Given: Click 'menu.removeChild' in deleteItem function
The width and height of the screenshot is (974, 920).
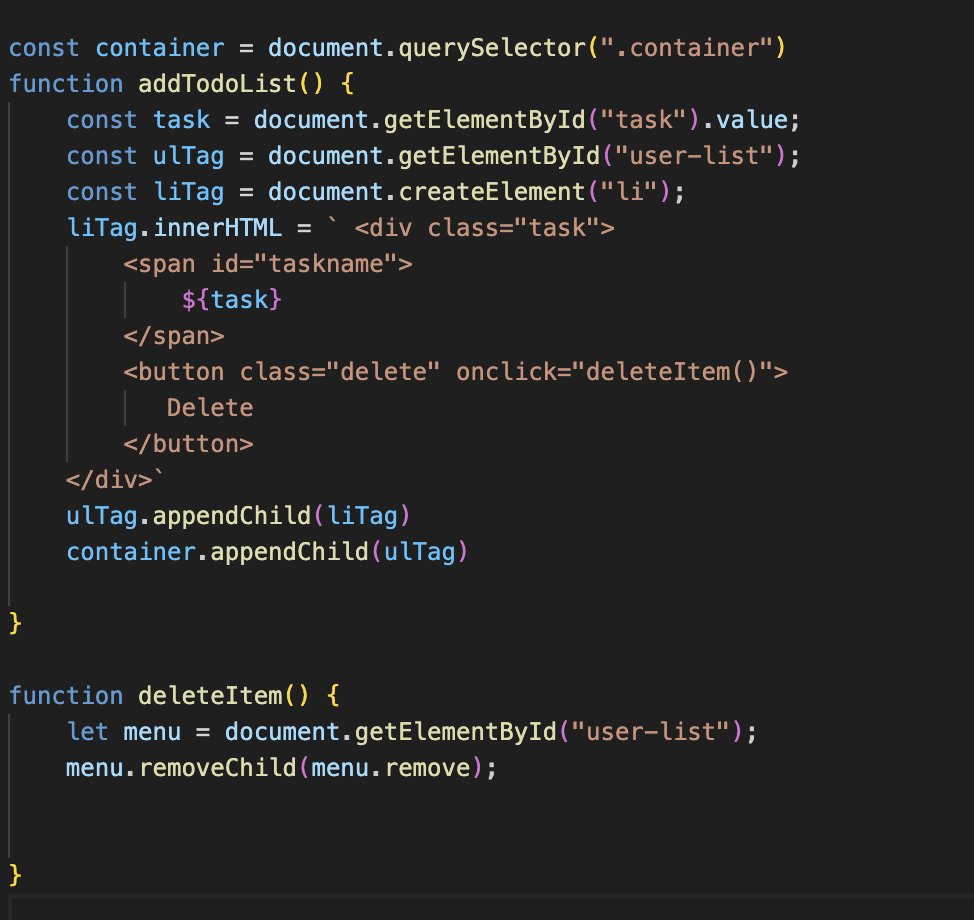Looking at the screenshot, I should coord(181,768).
